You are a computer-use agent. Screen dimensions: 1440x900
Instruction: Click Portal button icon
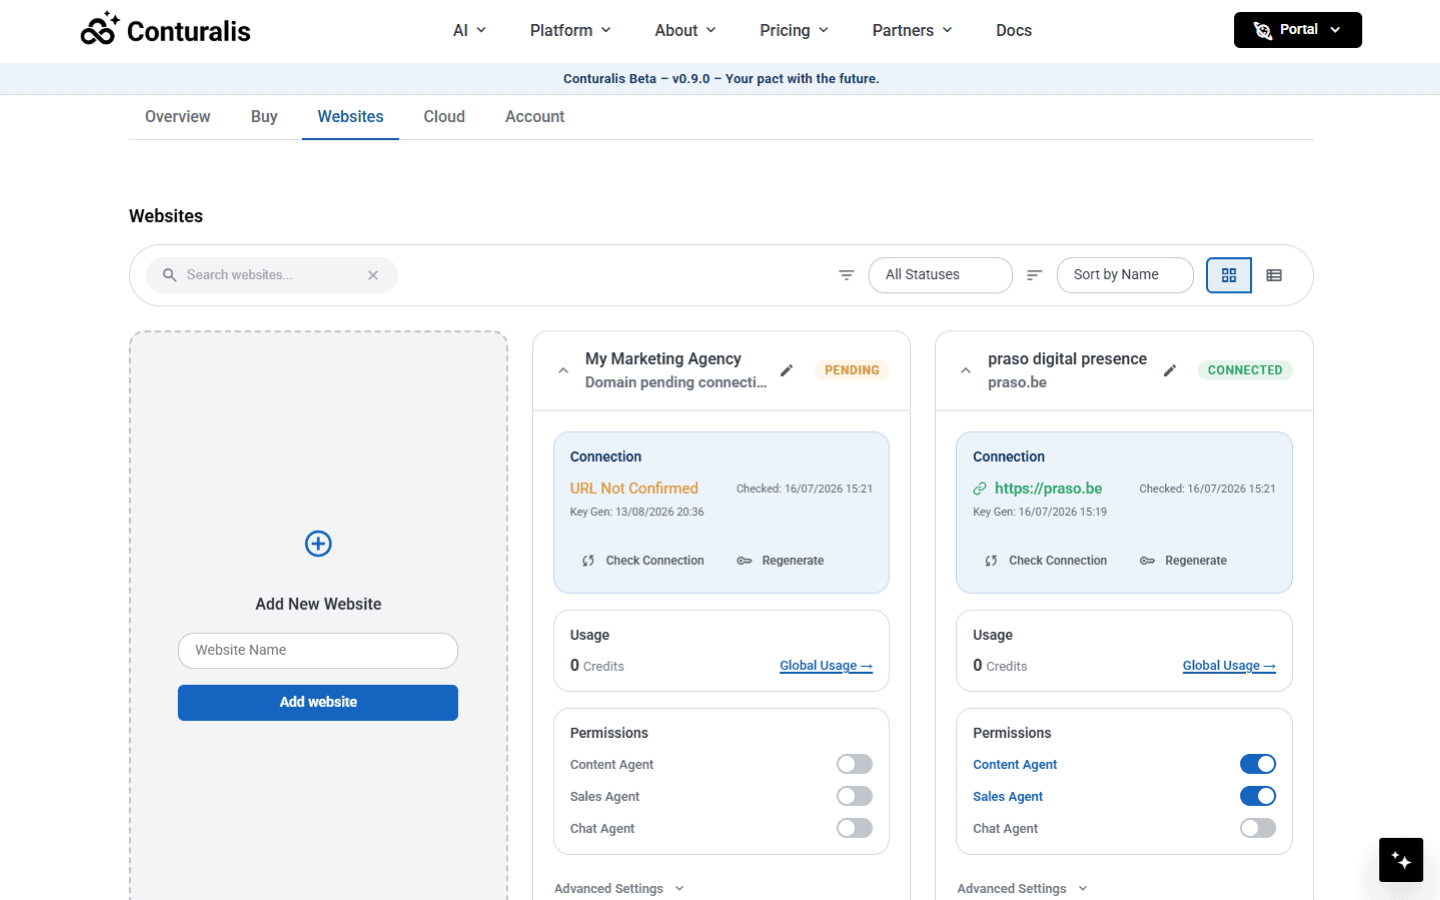coord(1263,30)
